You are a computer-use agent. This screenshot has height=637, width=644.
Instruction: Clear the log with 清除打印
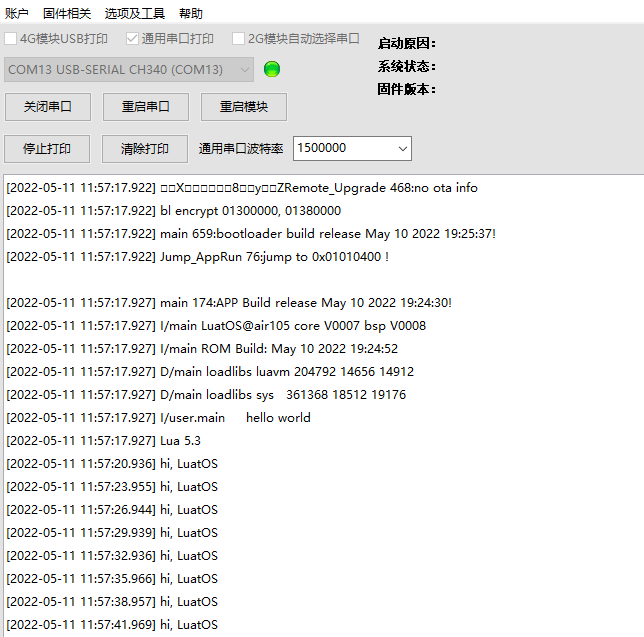coord(145,149)
